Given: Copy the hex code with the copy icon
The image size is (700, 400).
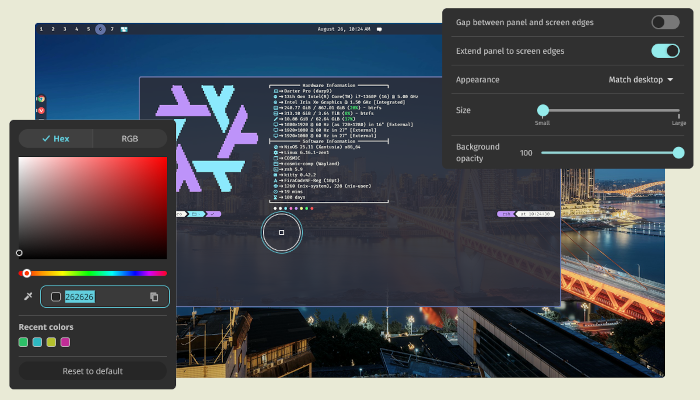Looking at the screenshot, I should click(154, 296).
